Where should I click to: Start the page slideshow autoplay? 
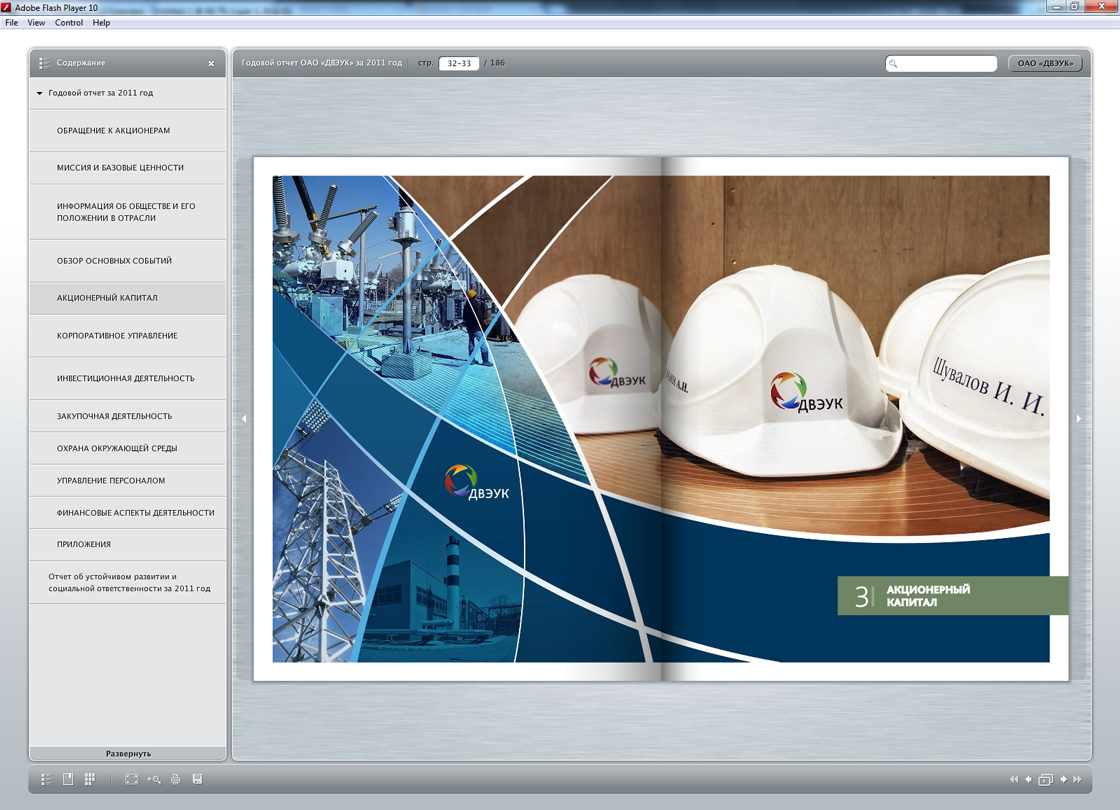(x=1046, y=779)
